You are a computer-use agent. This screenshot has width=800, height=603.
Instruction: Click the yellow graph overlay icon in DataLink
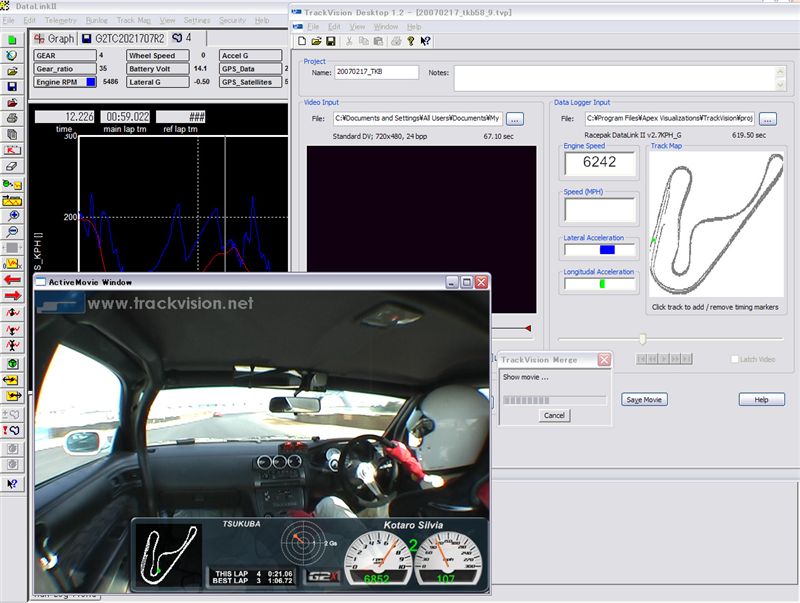point(12,200)
